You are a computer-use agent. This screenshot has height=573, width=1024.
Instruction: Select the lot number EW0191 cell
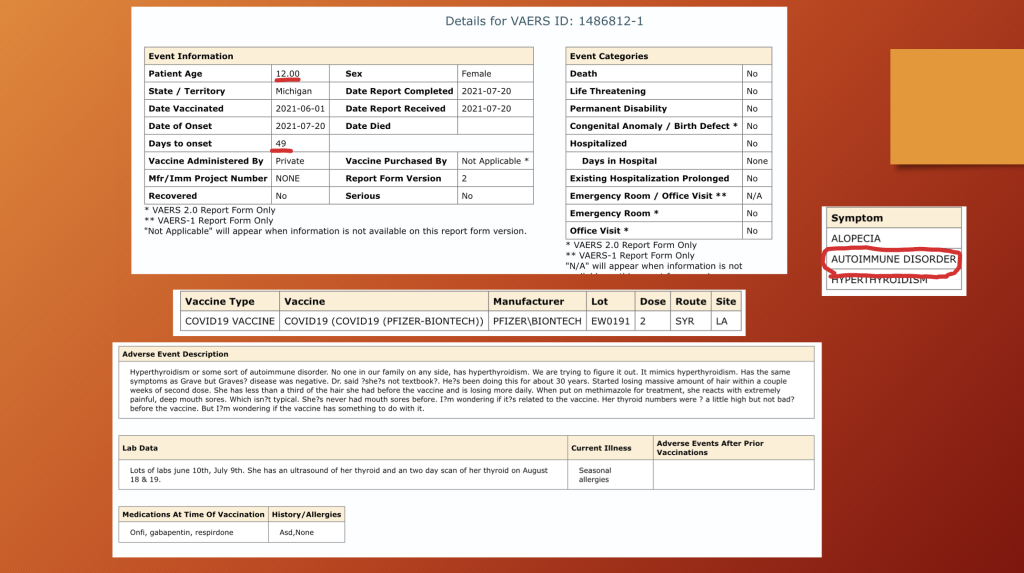(x=611, y=321)
